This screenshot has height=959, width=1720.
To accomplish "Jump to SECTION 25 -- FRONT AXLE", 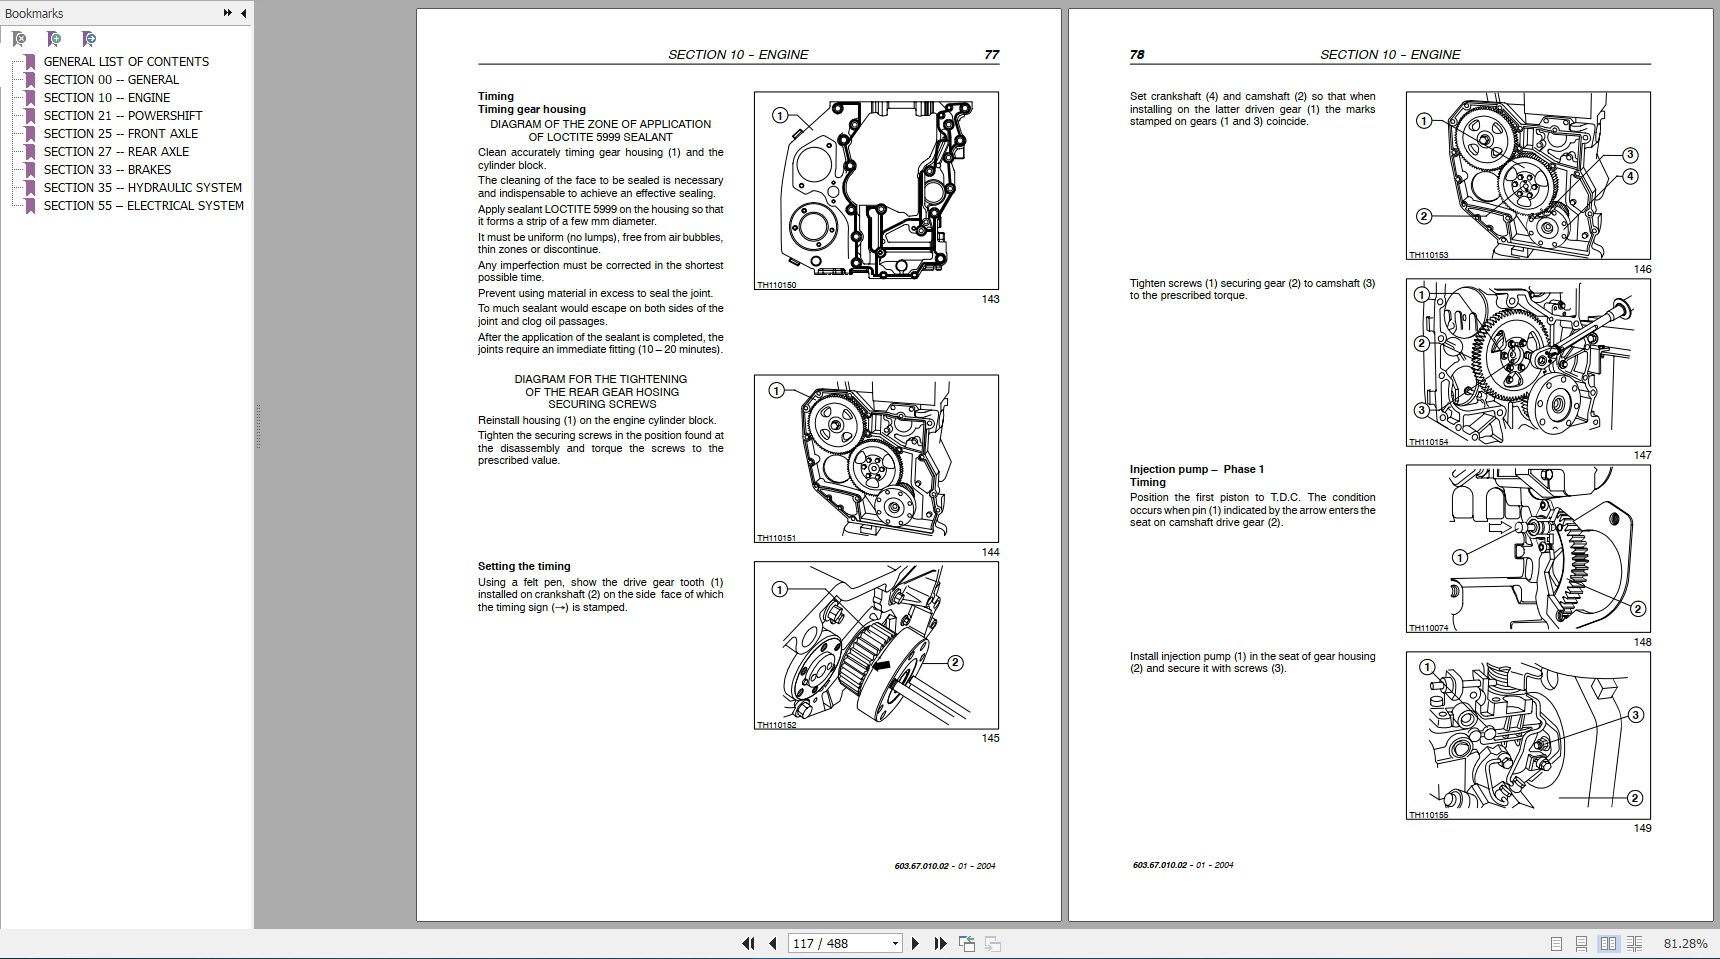I will click(120, 133).
